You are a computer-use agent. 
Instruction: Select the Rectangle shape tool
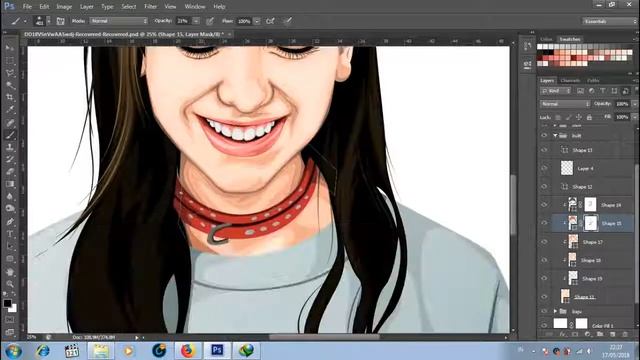pyautogui.click(x=10, y=259)
